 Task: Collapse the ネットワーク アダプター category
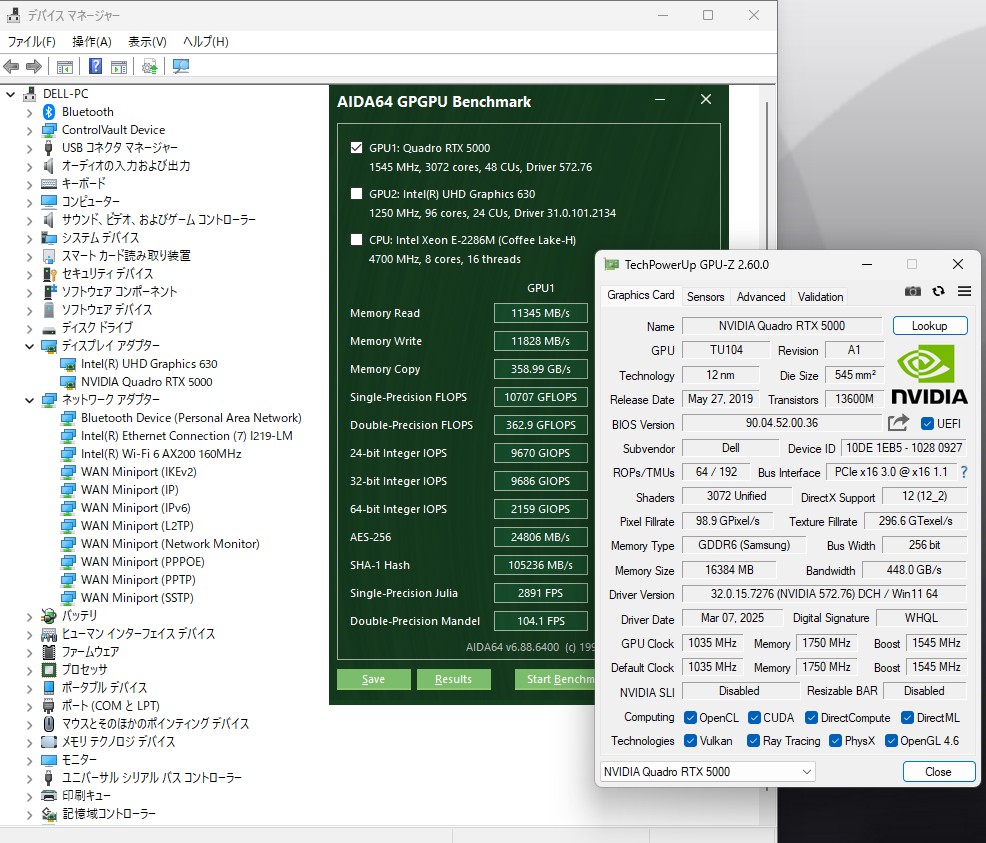(29, 400)
